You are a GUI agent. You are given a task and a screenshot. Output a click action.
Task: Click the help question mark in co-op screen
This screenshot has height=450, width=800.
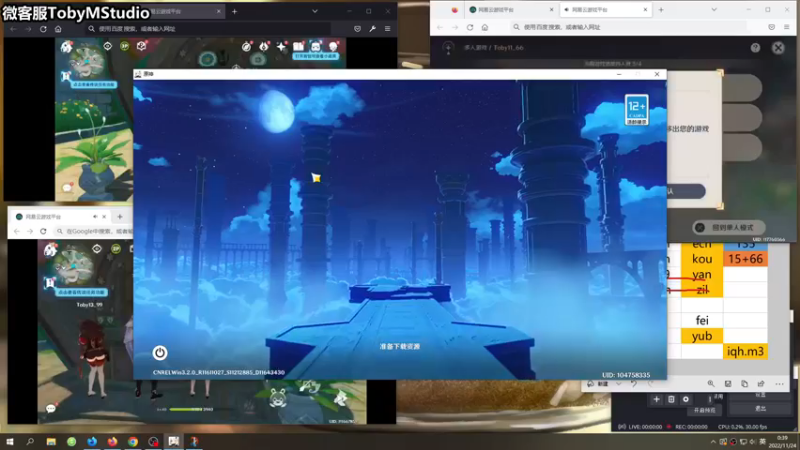tap(755, 47)
